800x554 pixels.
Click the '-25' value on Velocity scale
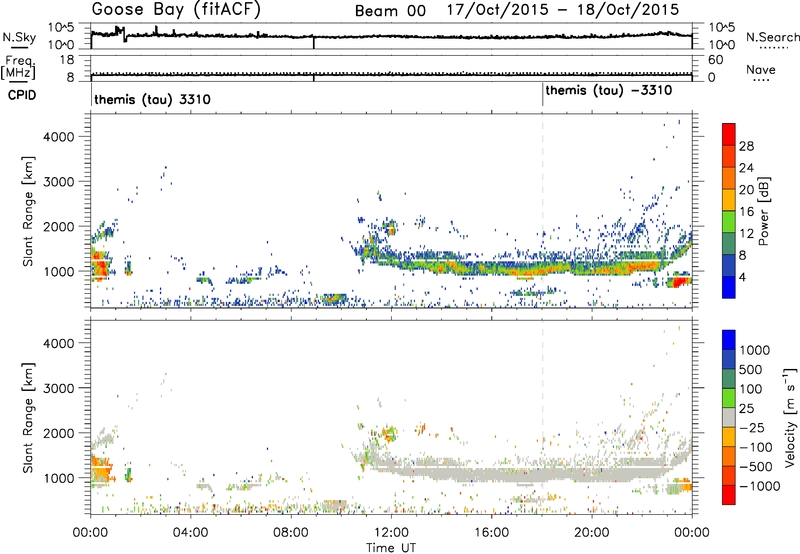tap(753, 427)
